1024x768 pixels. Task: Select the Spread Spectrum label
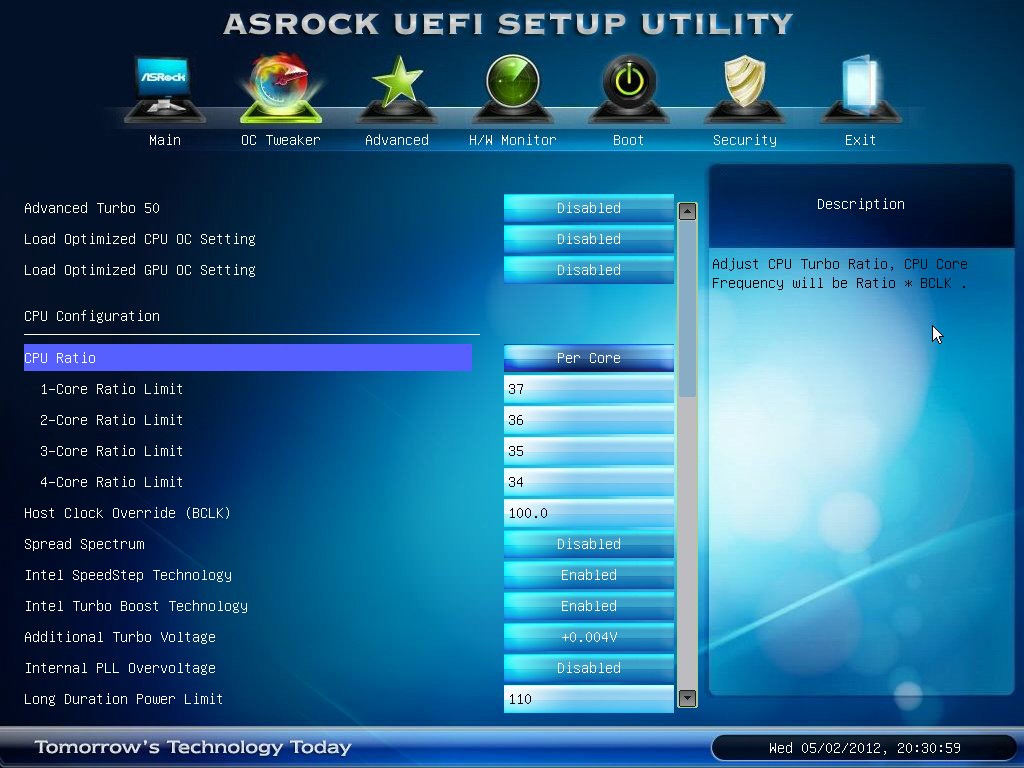pos(84,544)
